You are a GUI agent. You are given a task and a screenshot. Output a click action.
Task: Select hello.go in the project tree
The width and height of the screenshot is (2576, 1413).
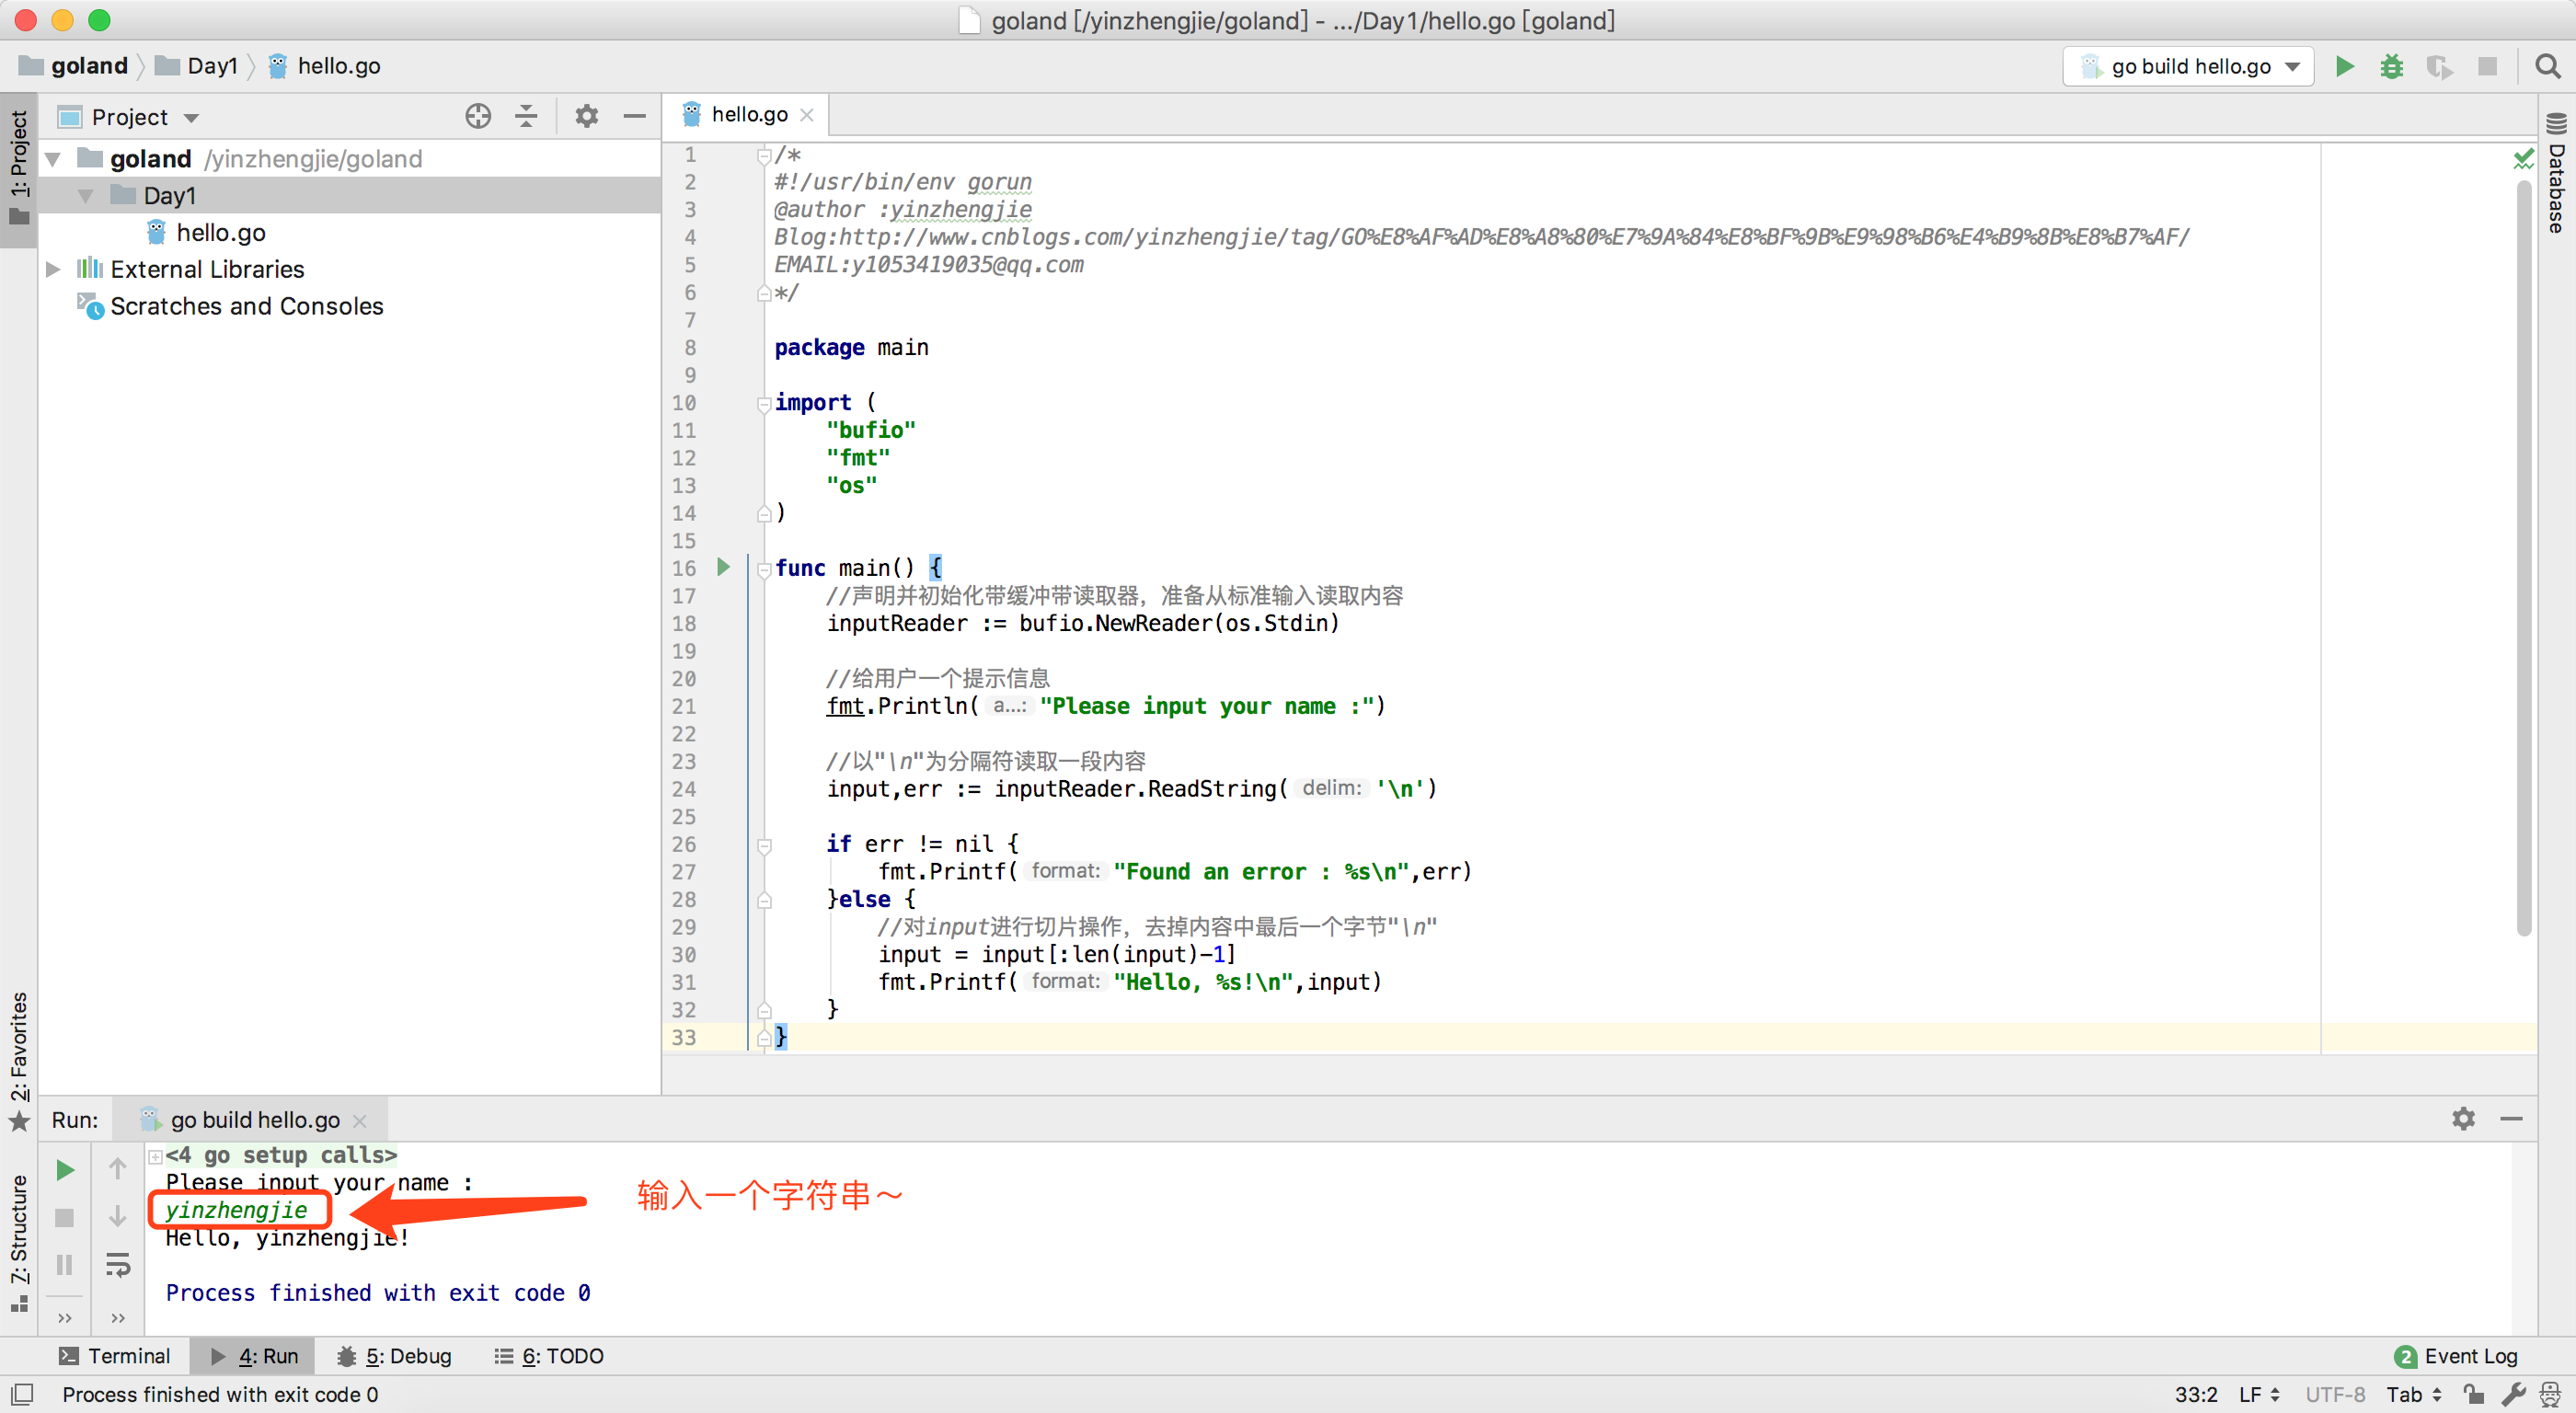tap(220, 233)
